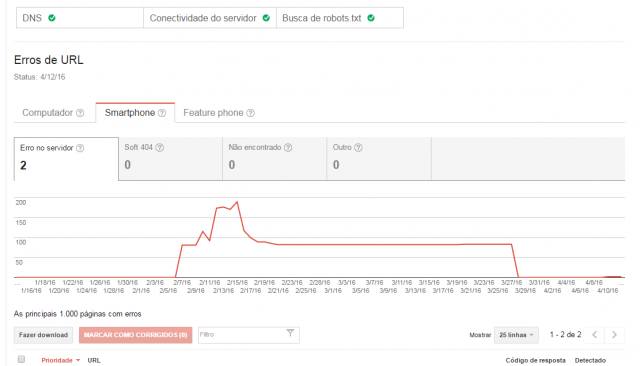Click As principais 1.000 páginas com erros text
Screen dimensions: 640x366
(78, 314)
